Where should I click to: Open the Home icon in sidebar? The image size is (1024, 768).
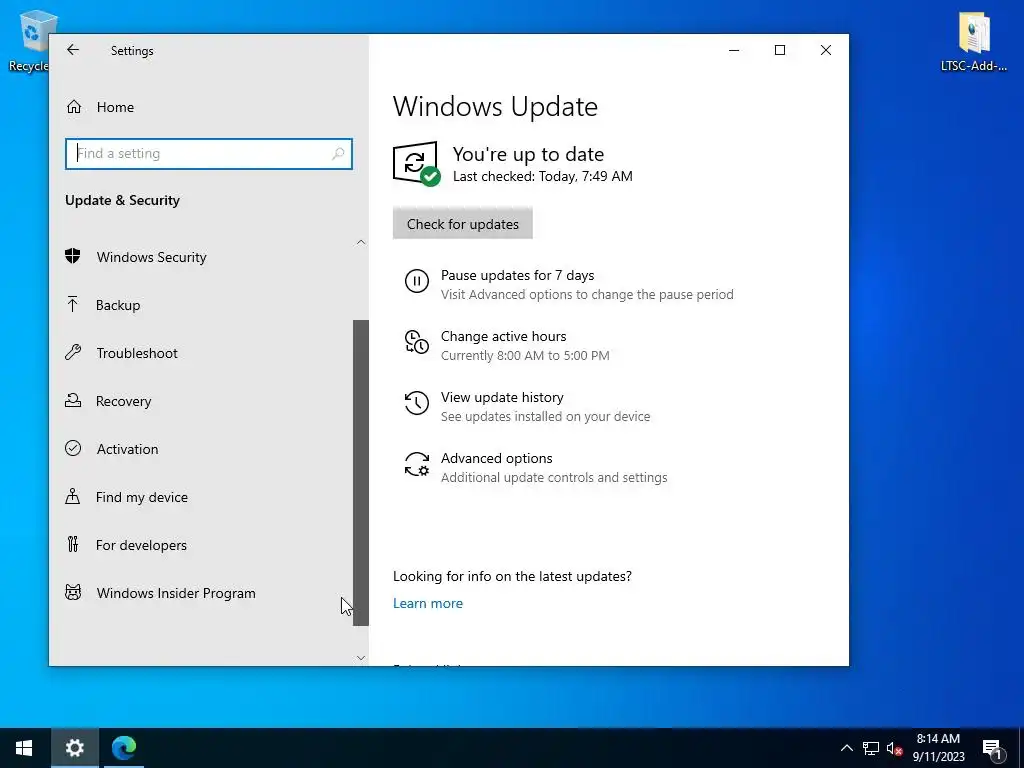tap(74, 106)
